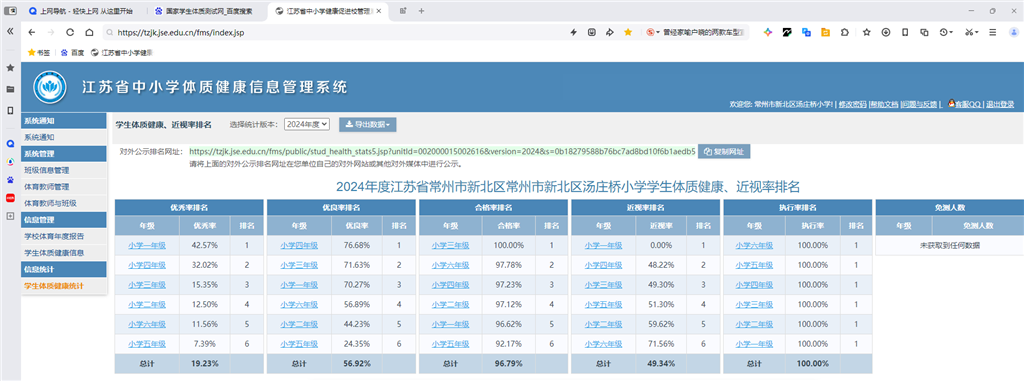The width and height of the screenshot is (1024, 381).
Task: Click the mobile phone icon in toolbar
Action: pos(905,32)
